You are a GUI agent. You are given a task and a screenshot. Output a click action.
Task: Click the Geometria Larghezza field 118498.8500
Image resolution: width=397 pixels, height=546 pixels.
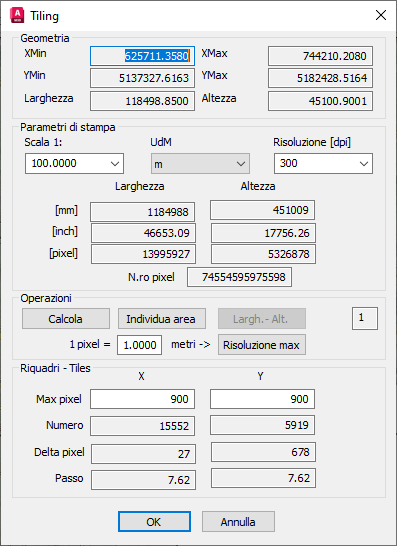[x=142, y=101]
